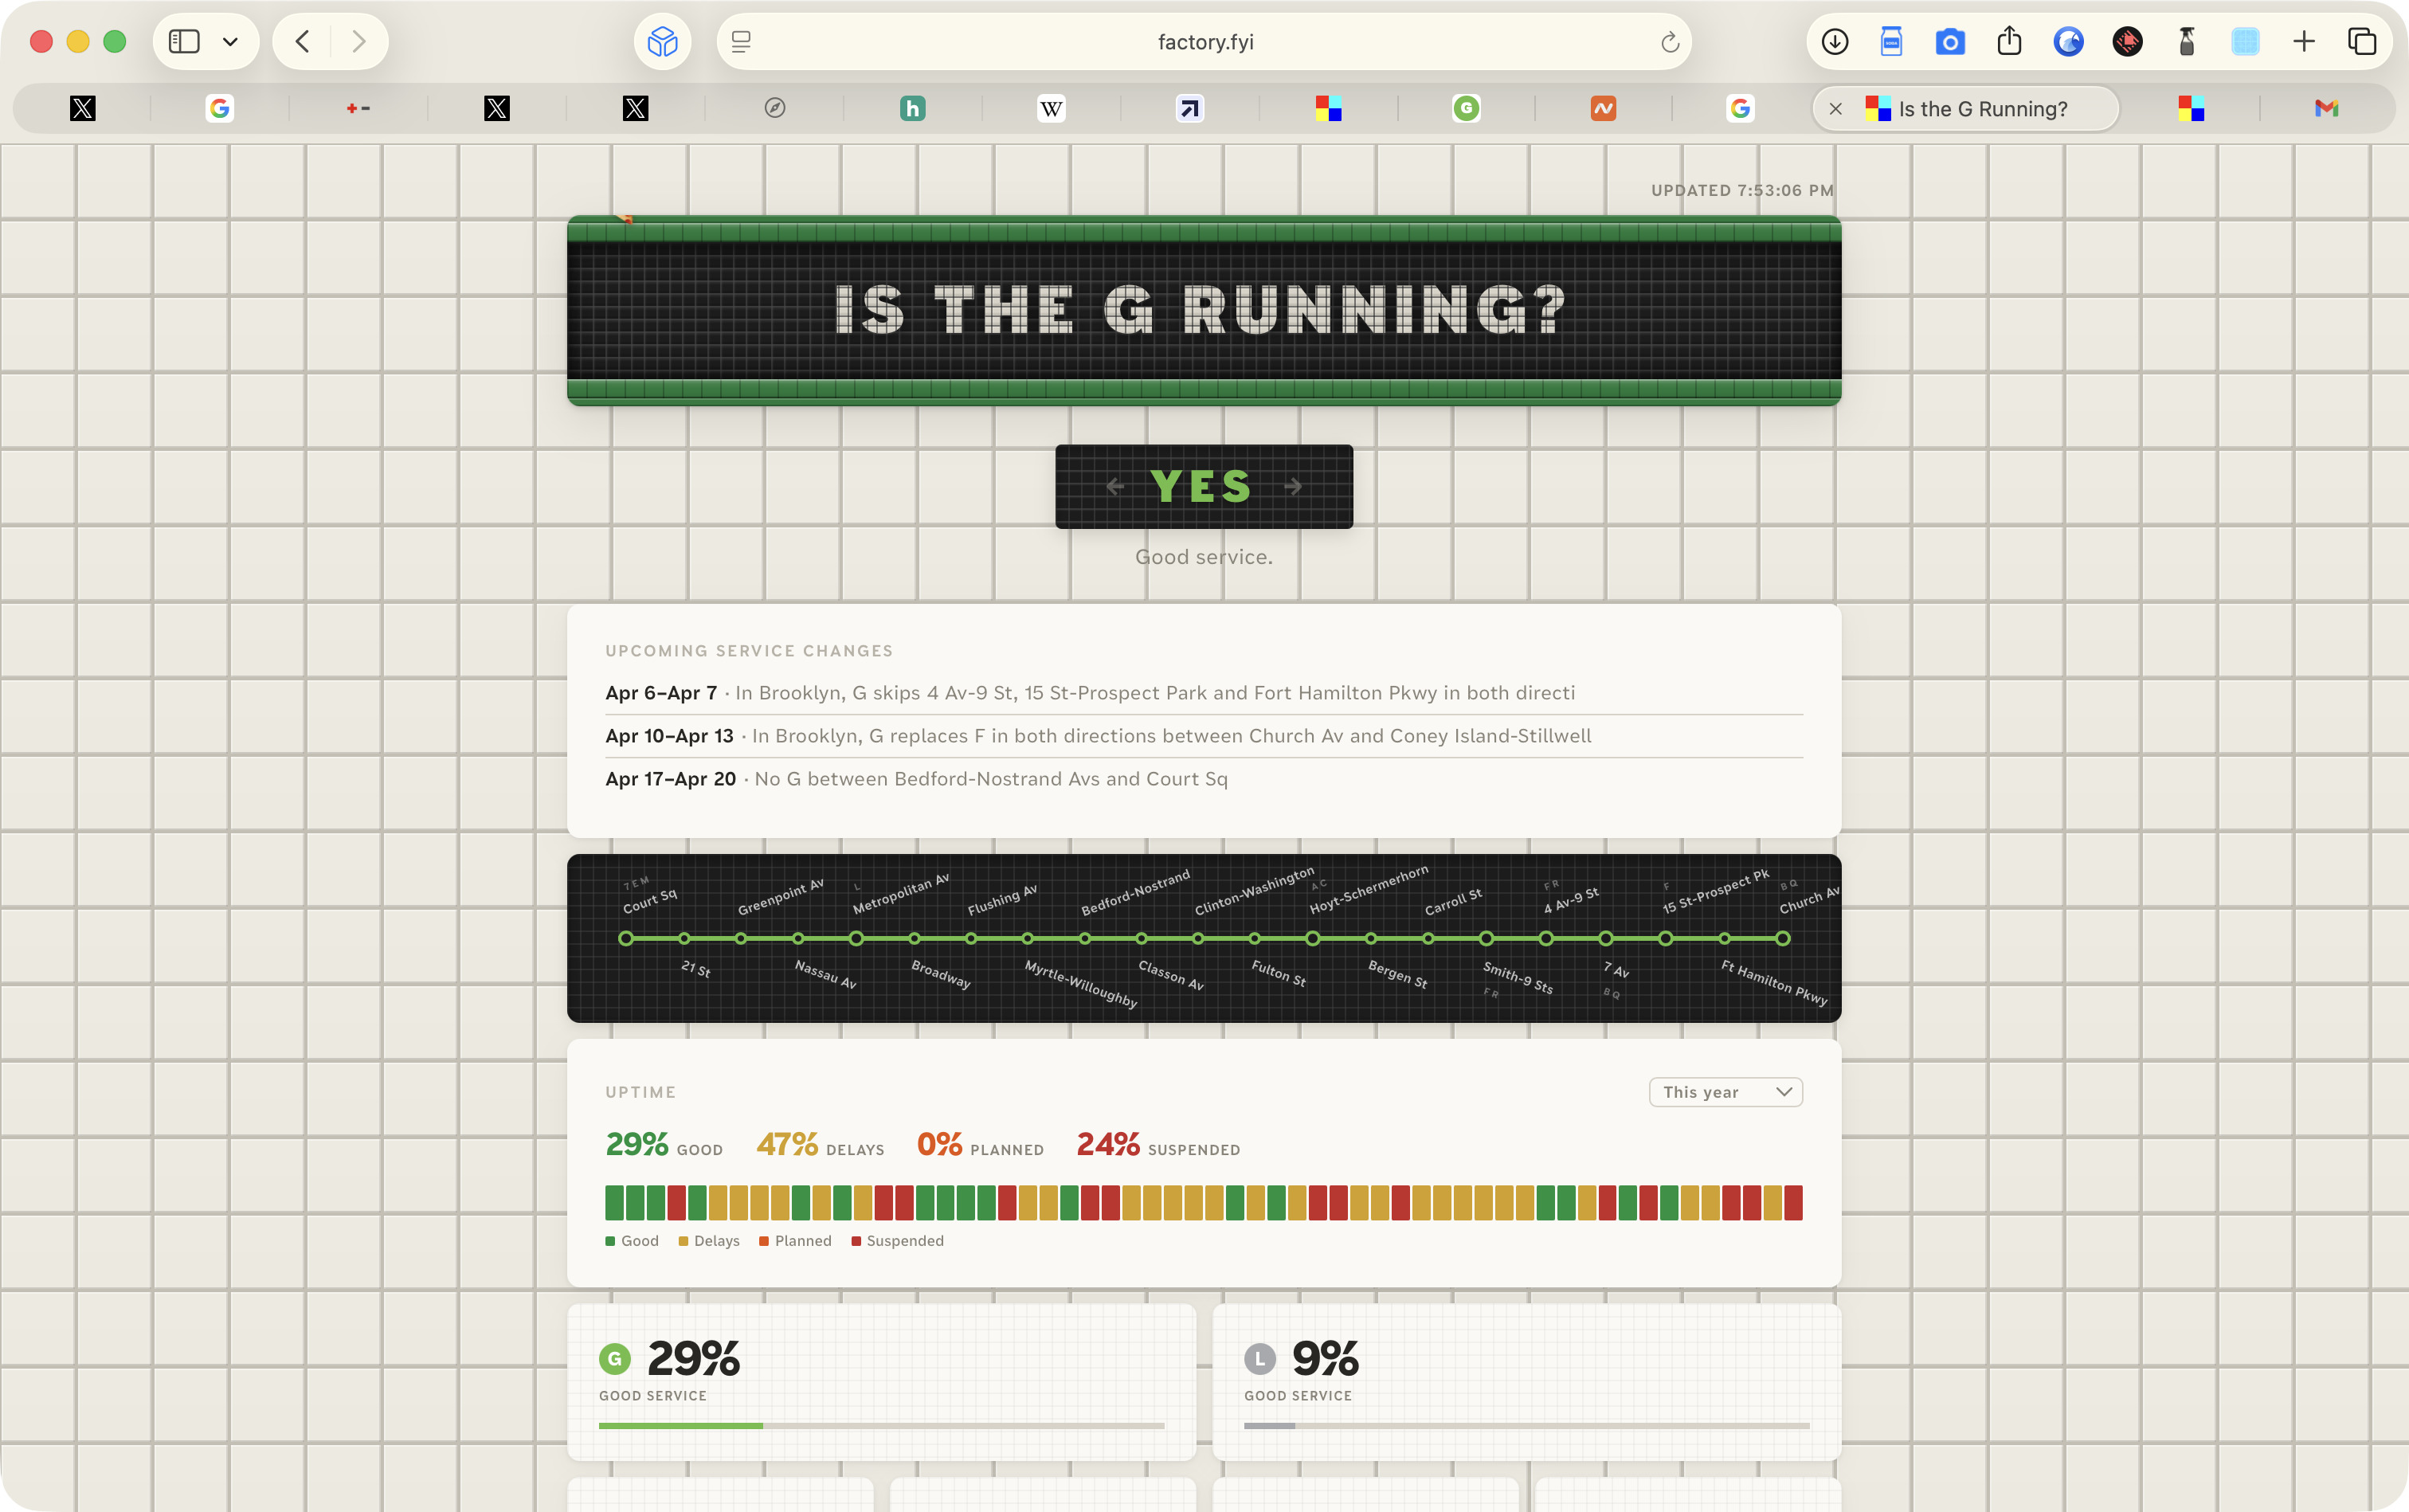The height and width of the screenshot is (1512, 2409).
Task: Click the Suspended legend swatch
Action: [x=856, y=1241]
